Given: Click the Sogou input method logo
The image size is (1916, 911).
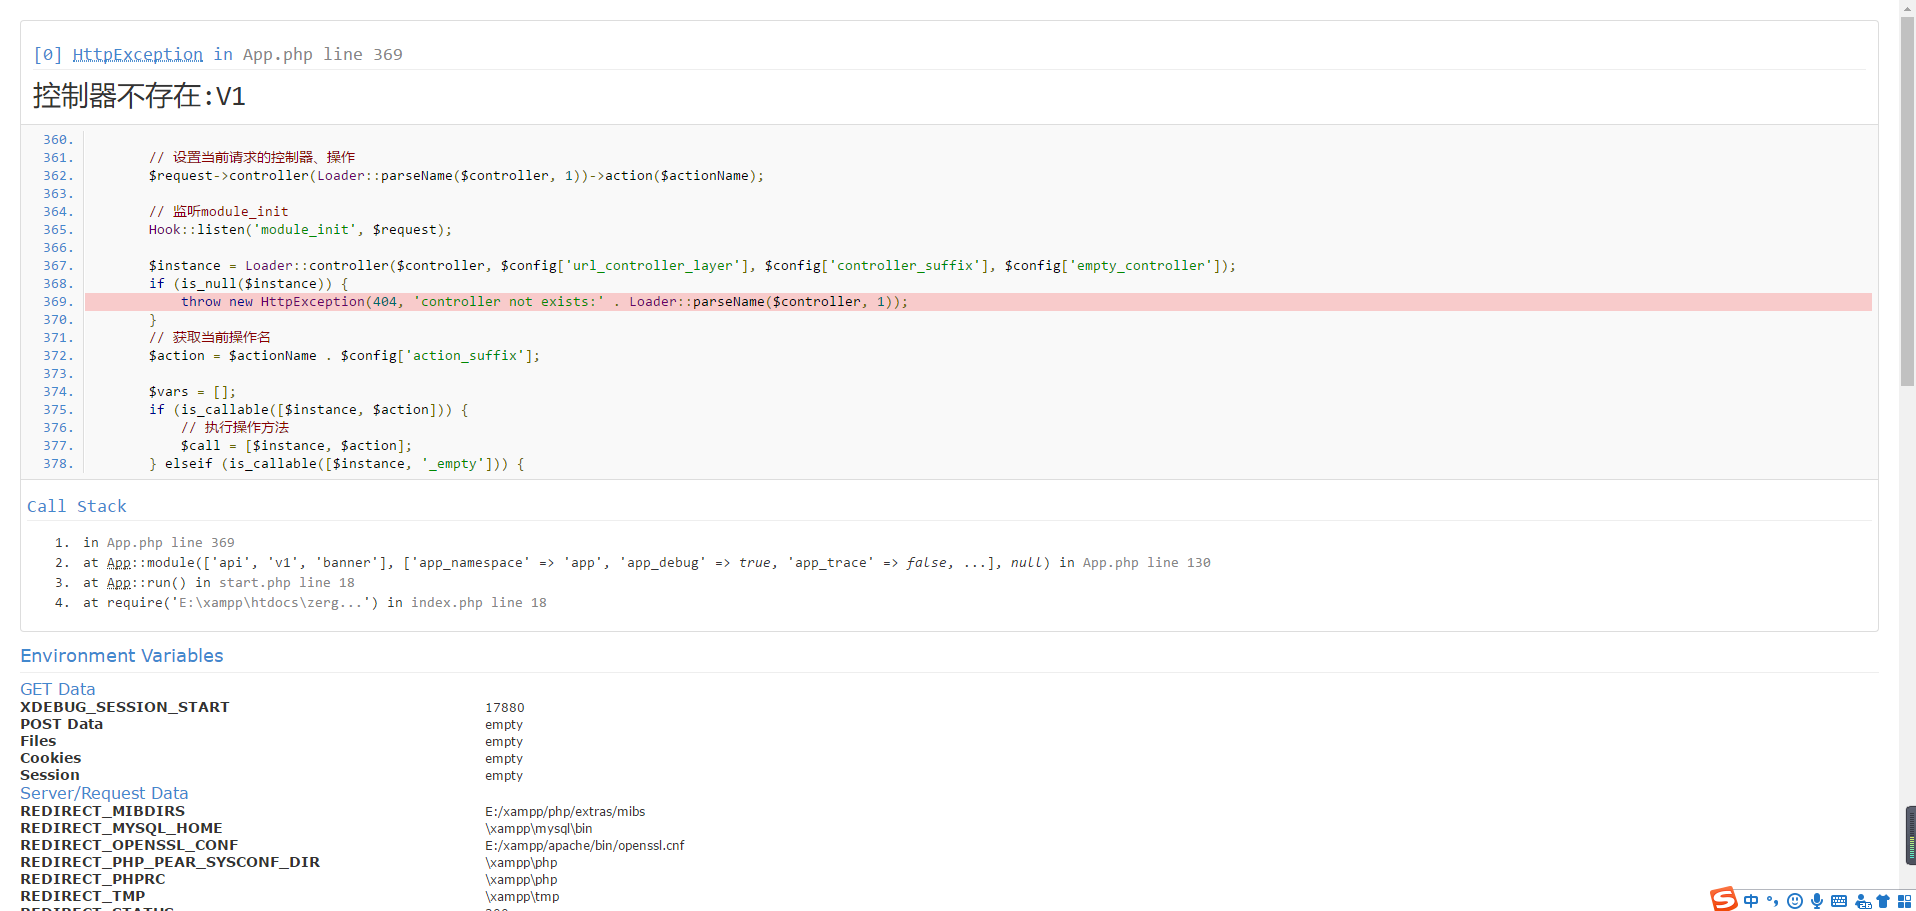Looking at the screenshot, I should pyautogui.click(x=1723, y=899).
